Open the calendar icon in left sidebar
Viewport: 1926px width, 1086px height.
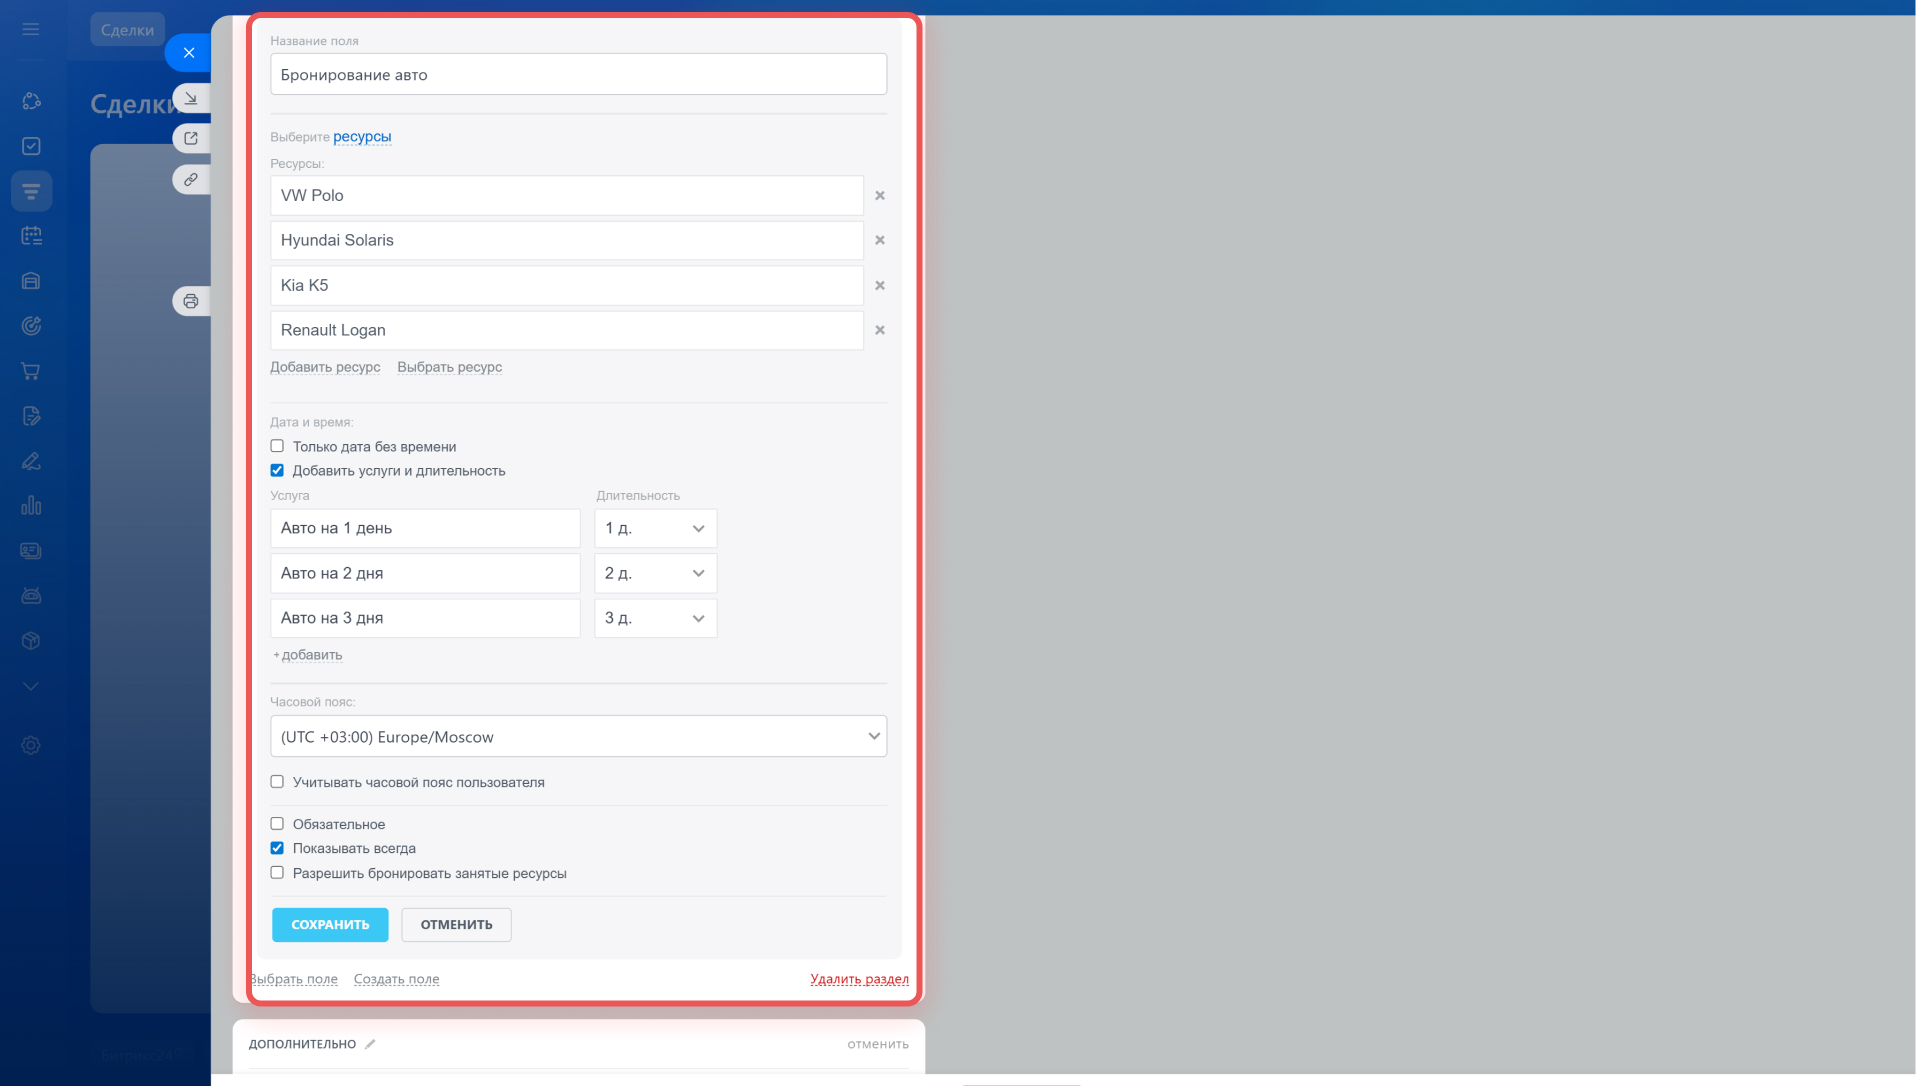click(x=31, y=236)
